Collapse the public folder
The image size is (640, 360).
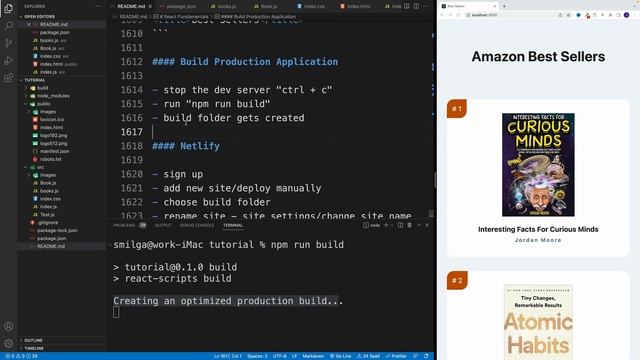tap(44, 104)
